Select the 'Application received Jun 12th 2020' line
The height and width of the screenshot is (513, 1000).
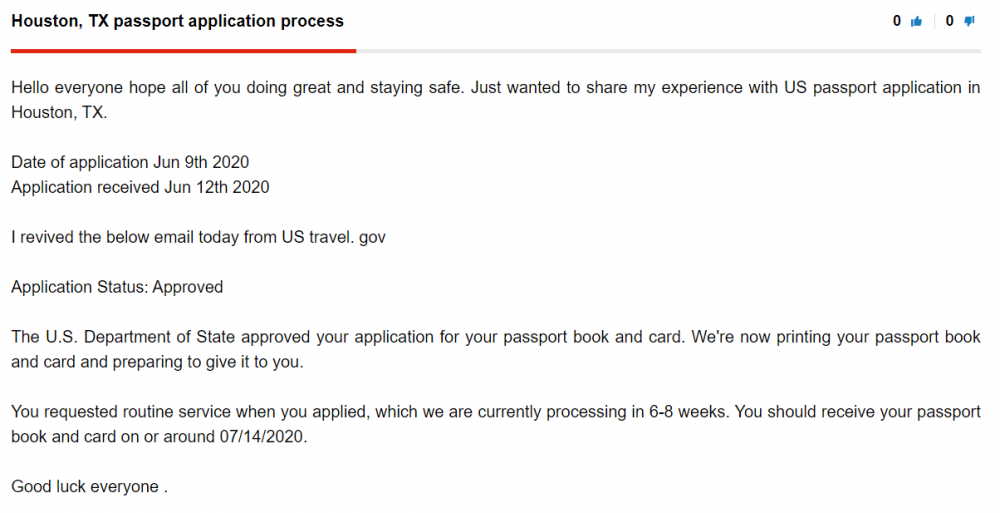pos(140,187)
